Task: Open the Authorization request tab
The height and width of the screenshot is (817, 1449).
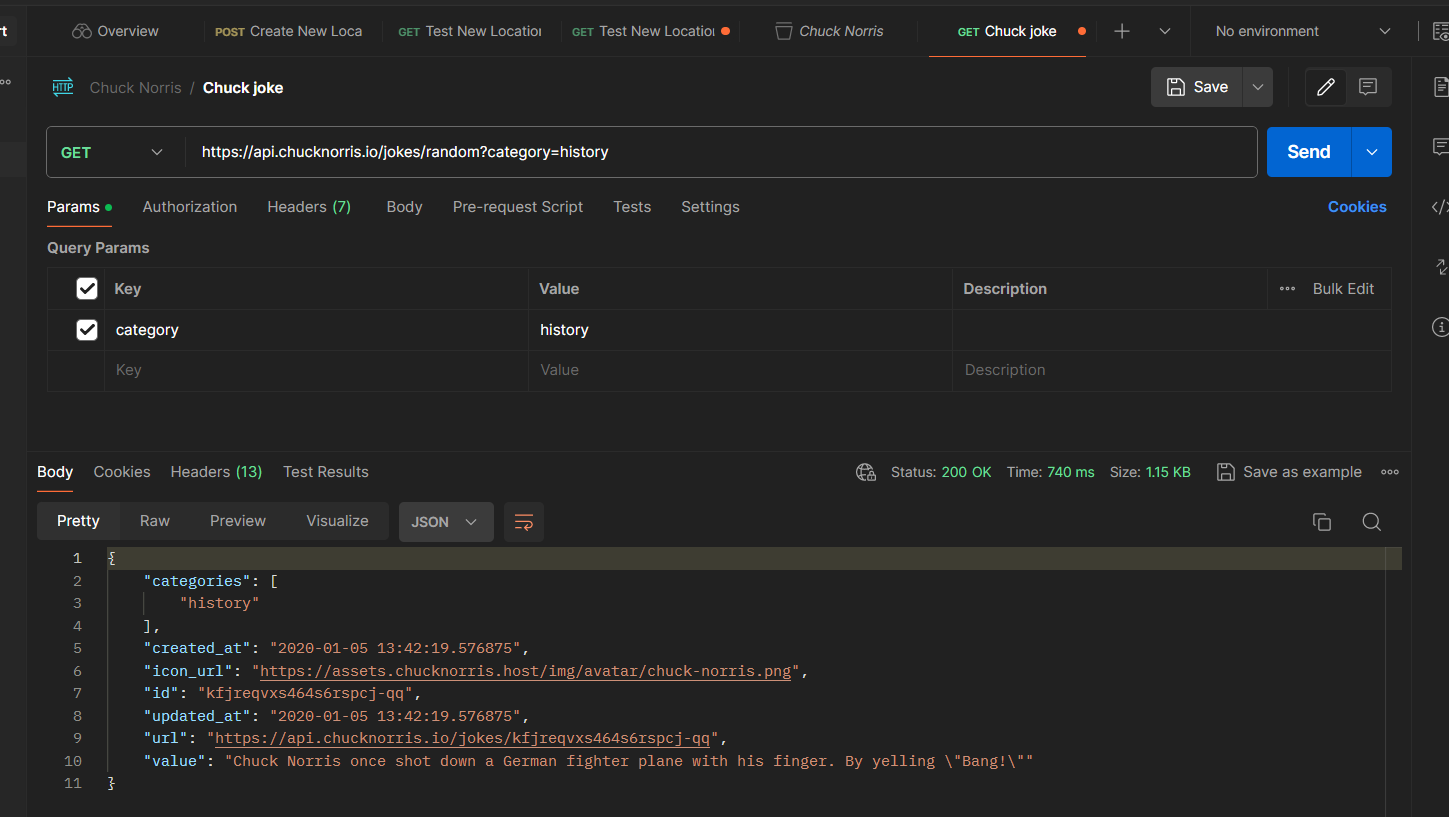Action: click(x=190, y=207)
